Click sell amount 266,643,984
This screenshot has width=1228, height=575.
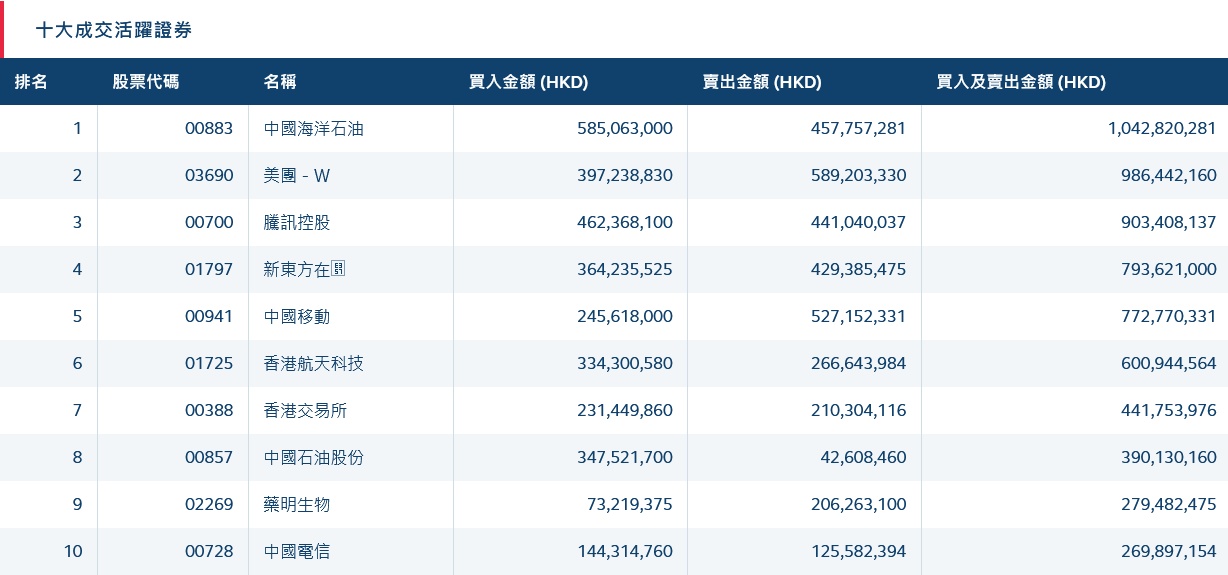click(x=858, y=363)
